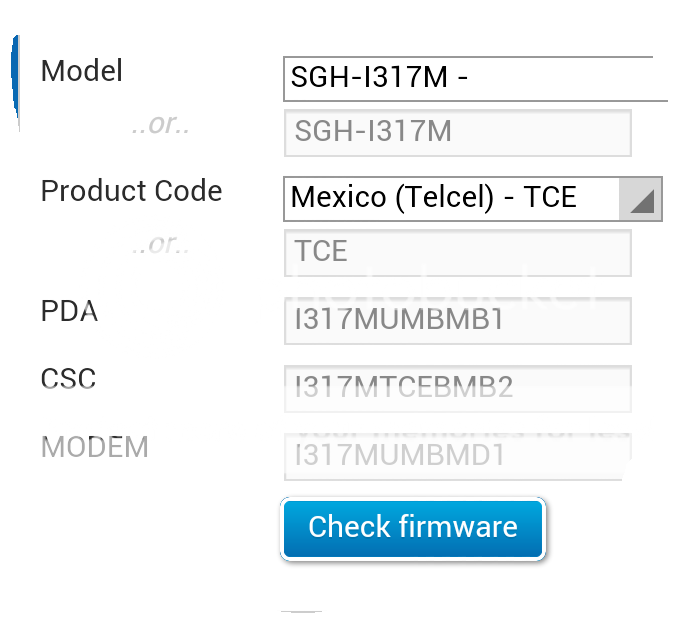Screen dimensions: 698x623
Task: Focus the SGH-I317M model text field
Action: pyautogui.click(x=457, y=133)
